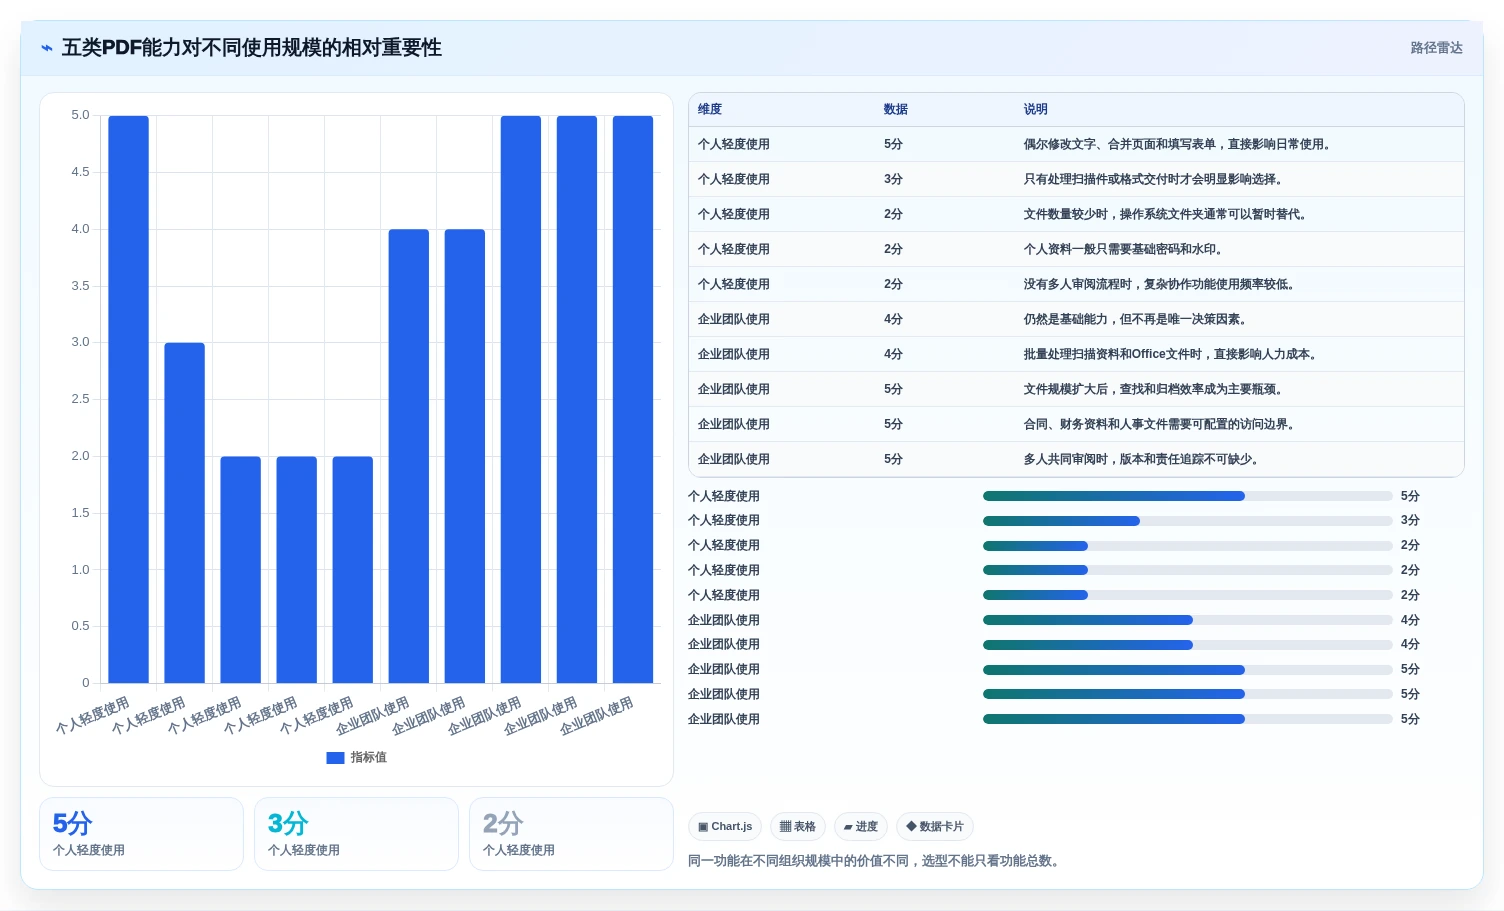The image size is (1504, 911).
Task: Select row text 文件数量较少时，操作系统文件夹通常可以暂时替代
Action: 1162,214
